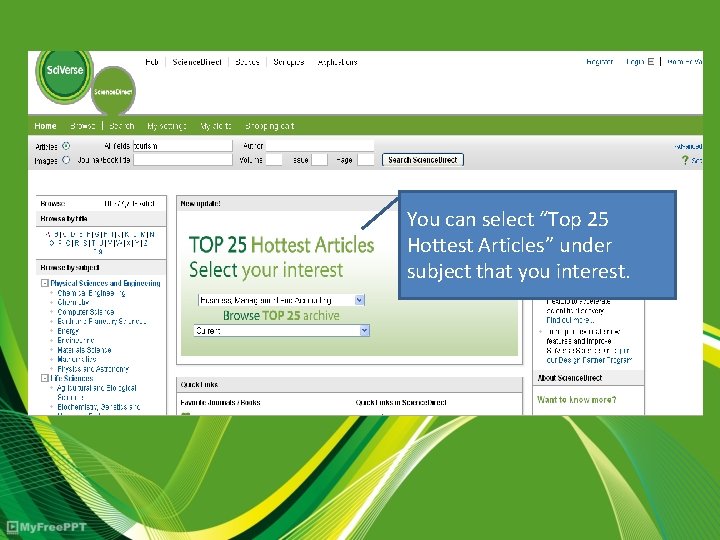Click the green question mark help icon
Viewport: 720px width, 540px height.
(x=685, y=160)
